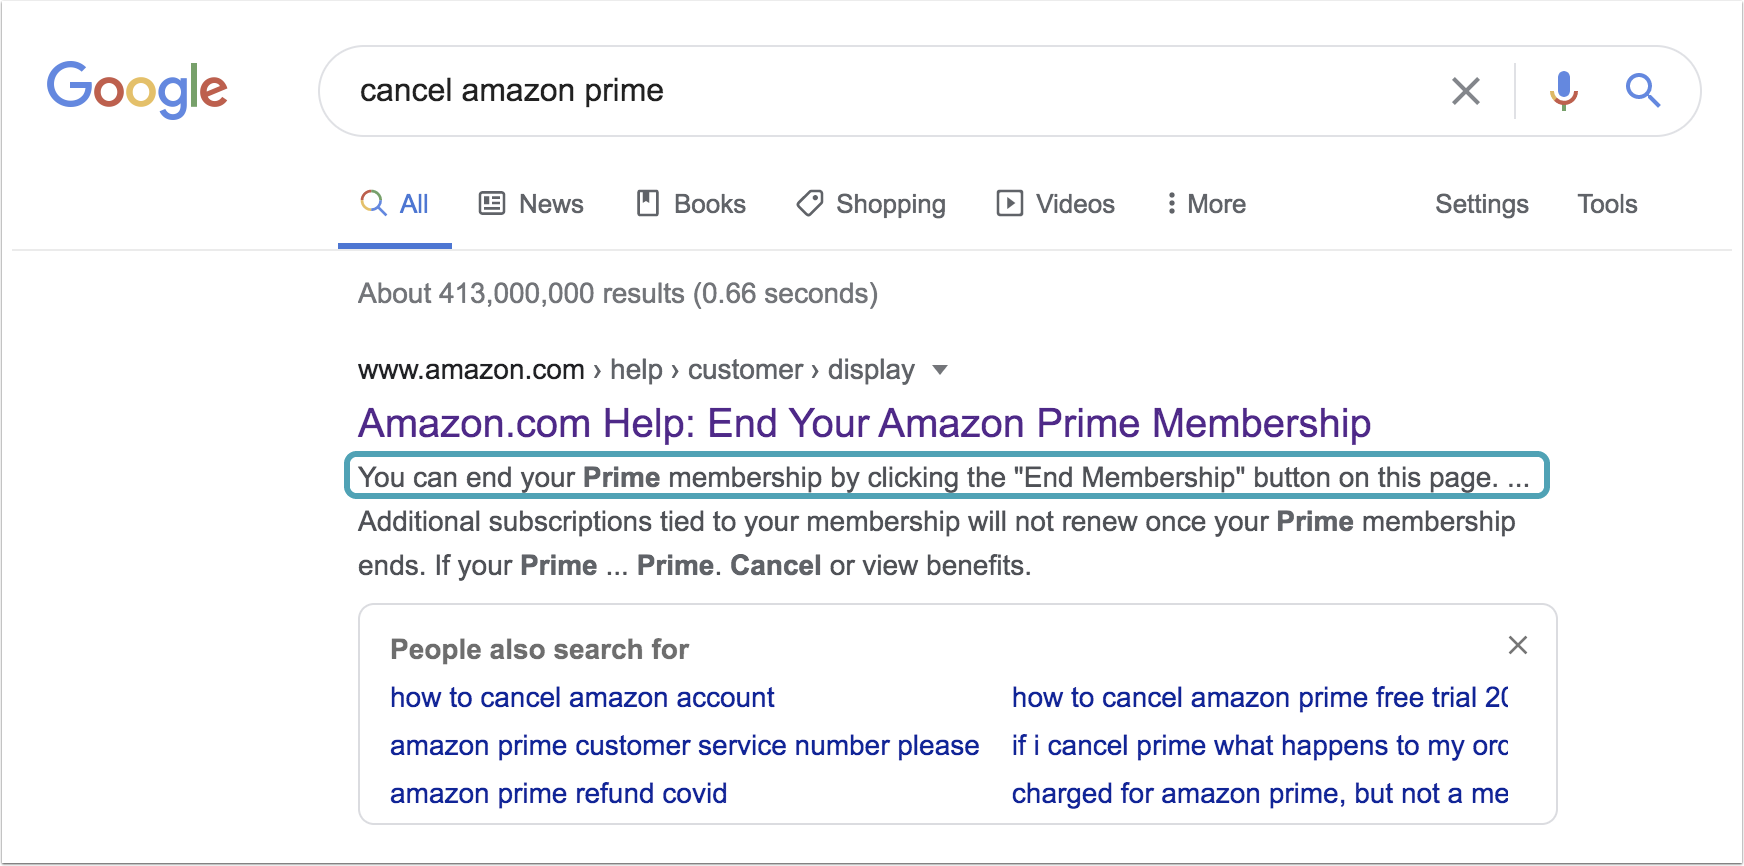Open the More options menu
Viewport: 1744px width, 866px height.
click(1206, 204)
